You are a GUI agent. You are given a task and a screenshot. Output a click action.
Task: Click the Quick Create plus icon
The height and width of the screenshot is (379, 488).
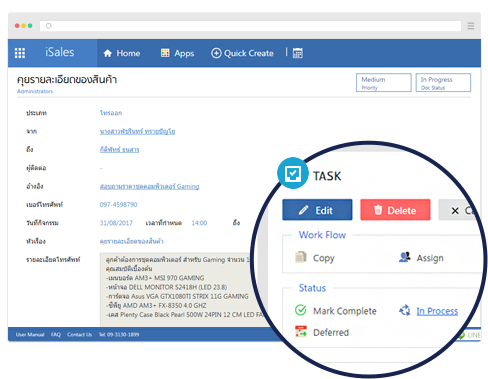tap(216, 53)
